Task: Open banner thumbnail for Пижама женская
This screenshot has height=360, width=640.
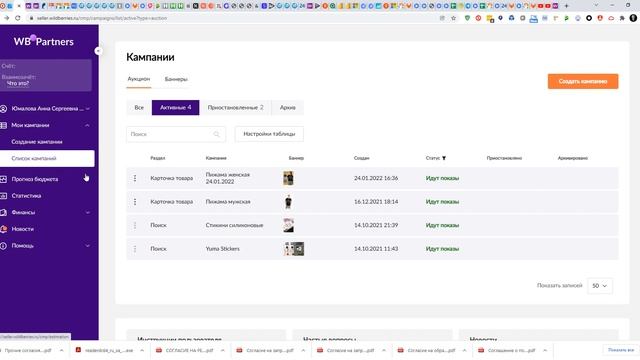Action: coord(288,178)
